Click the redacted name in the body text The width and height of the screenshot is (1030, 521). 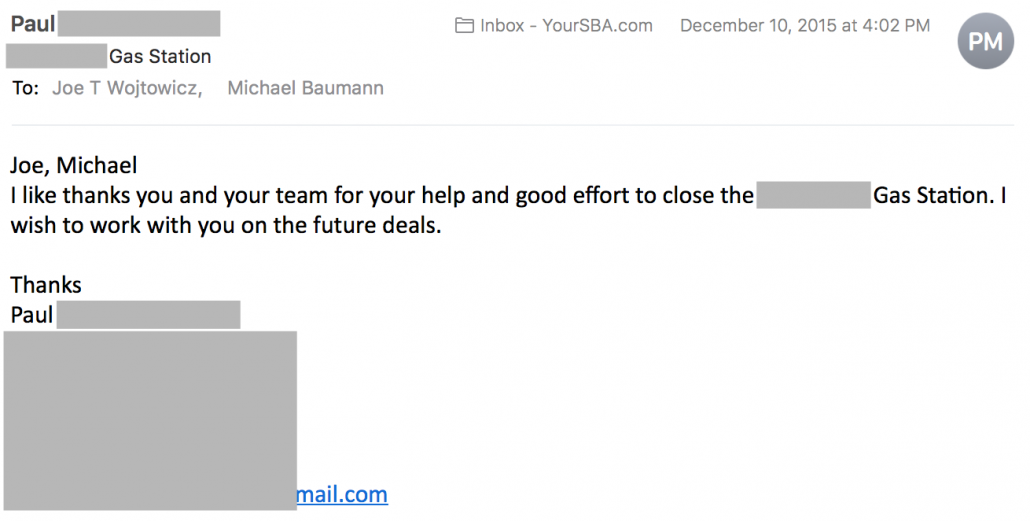(x=813, y=195)
